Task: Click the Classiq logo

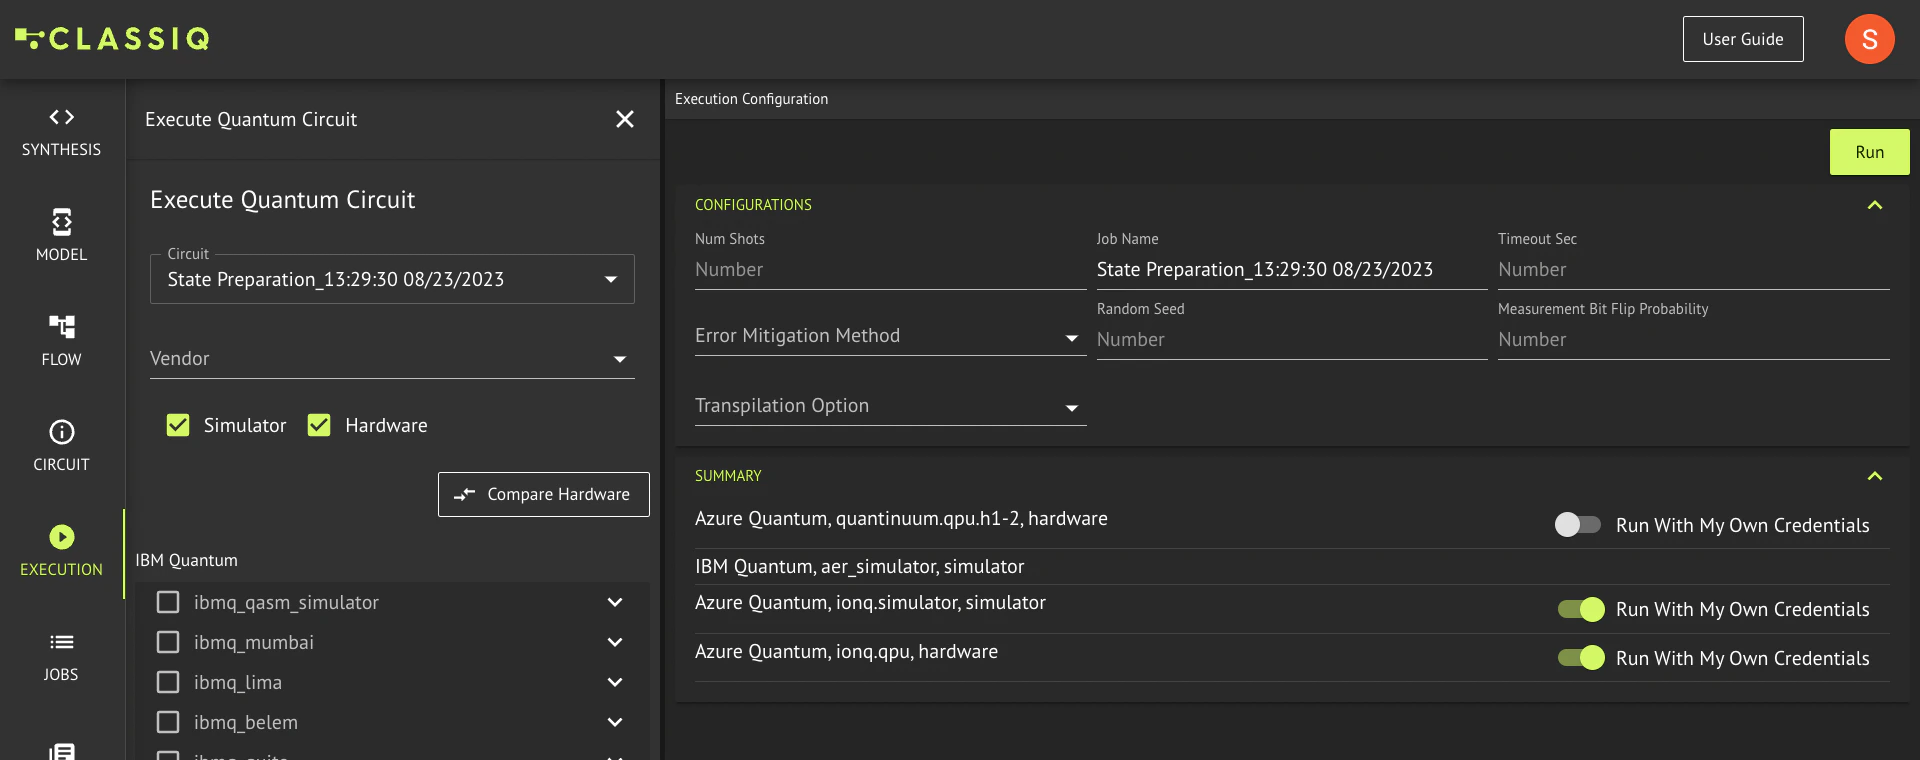Action: point(112,39)
